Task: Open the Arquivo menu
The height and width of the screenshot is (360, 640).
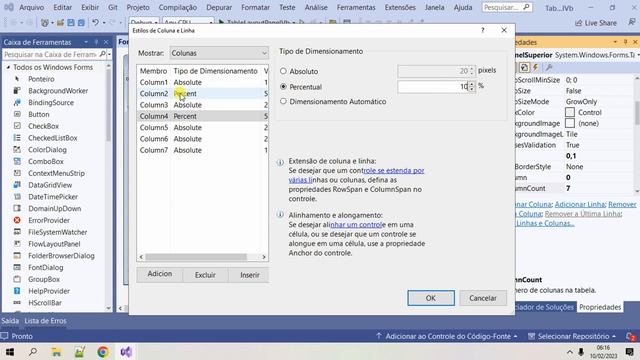Action: click(x=31, y=7)
